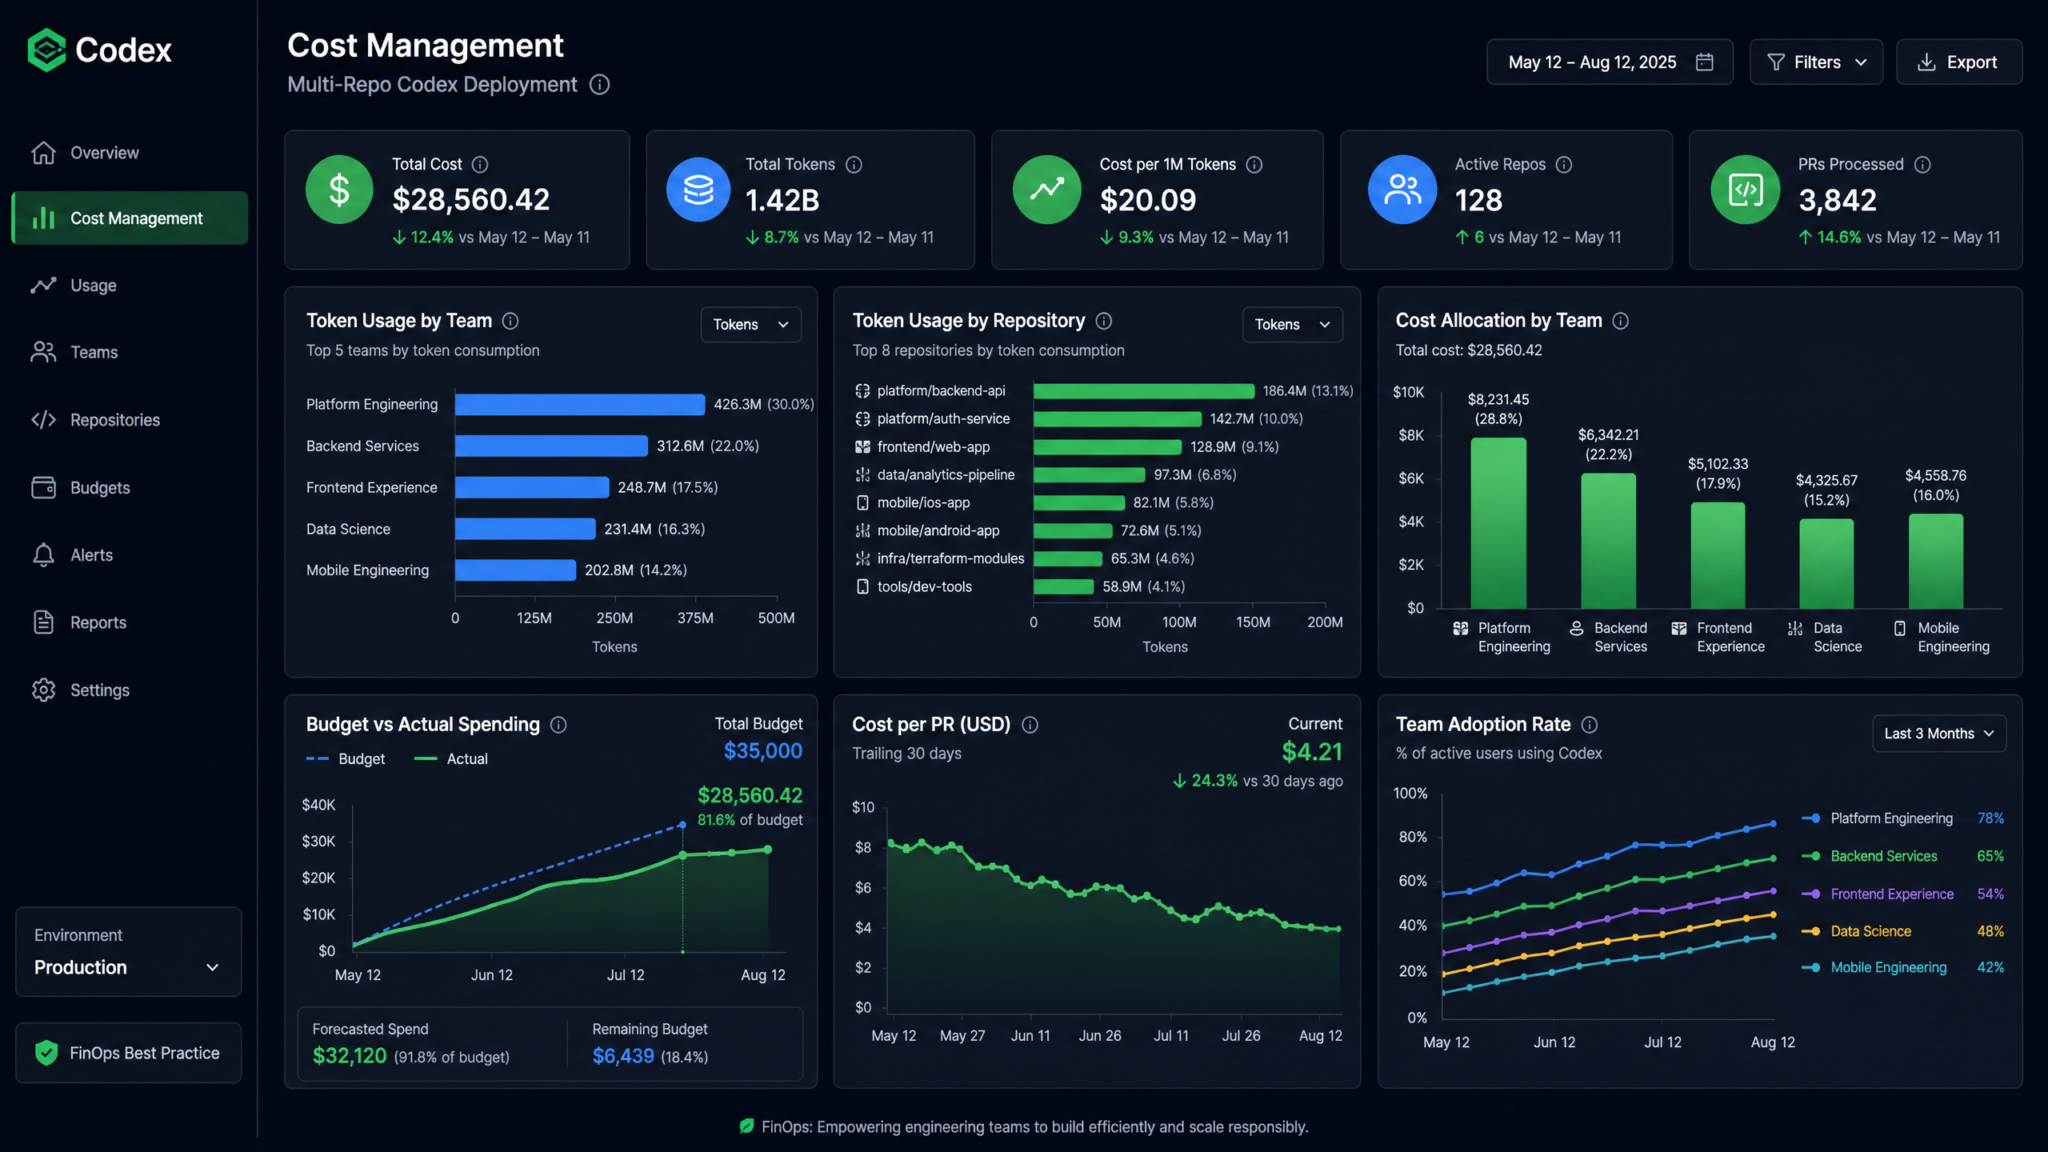The image size is (2048, 1152).
Task: Show info for Token Usage by Repository
Action: (1104, 321)
